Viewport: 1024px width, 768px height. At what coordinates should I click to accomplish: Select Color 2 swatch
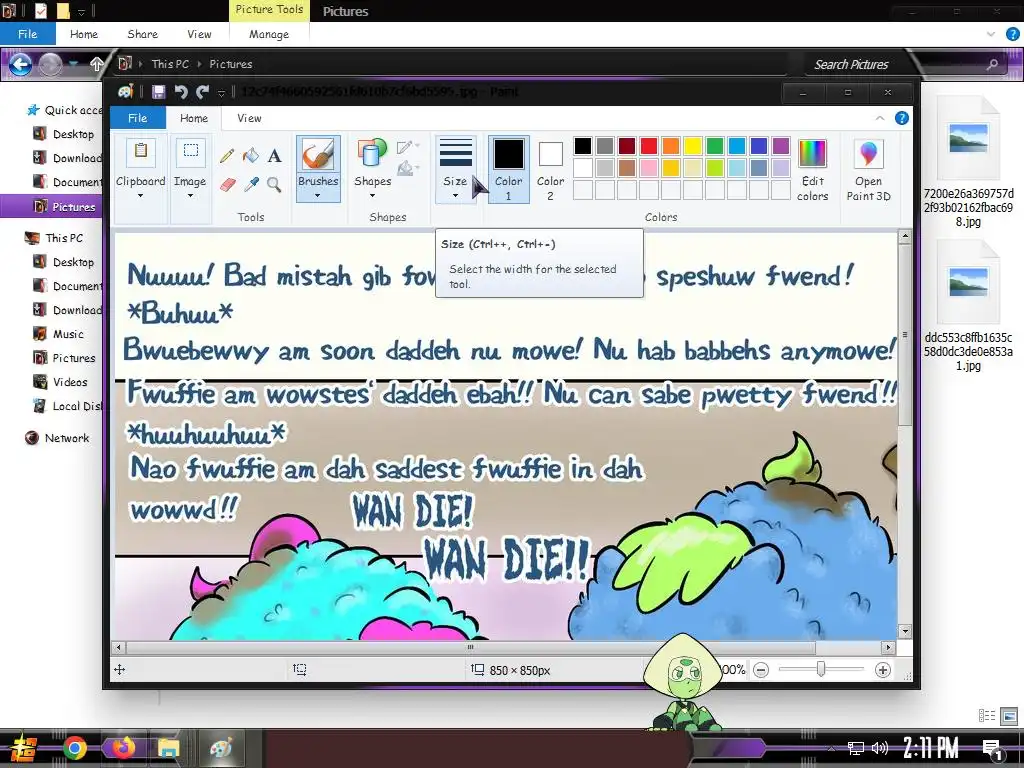pos(550,170)
